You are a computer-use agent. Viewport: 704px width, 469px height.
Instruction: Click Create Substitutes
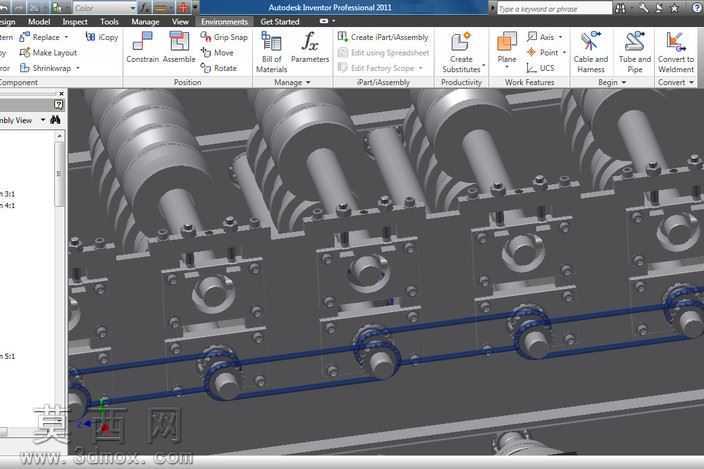tap(461, 52)
